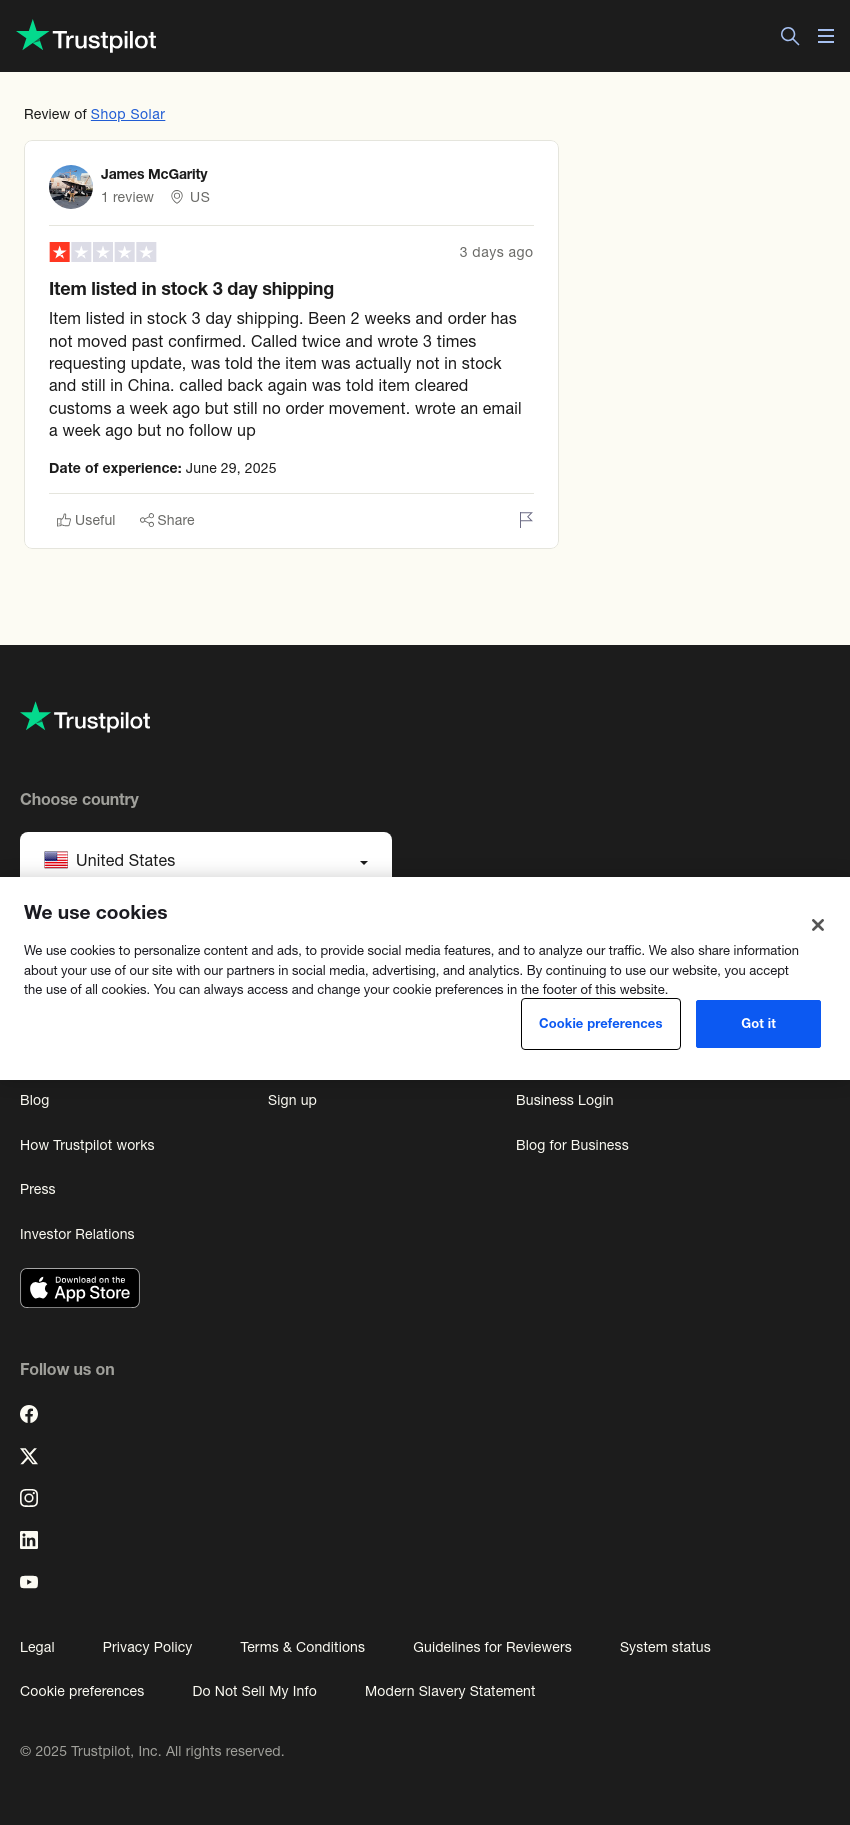
Task: Open Trustpilot Facebook page icon
Action: pos(29,1414)
